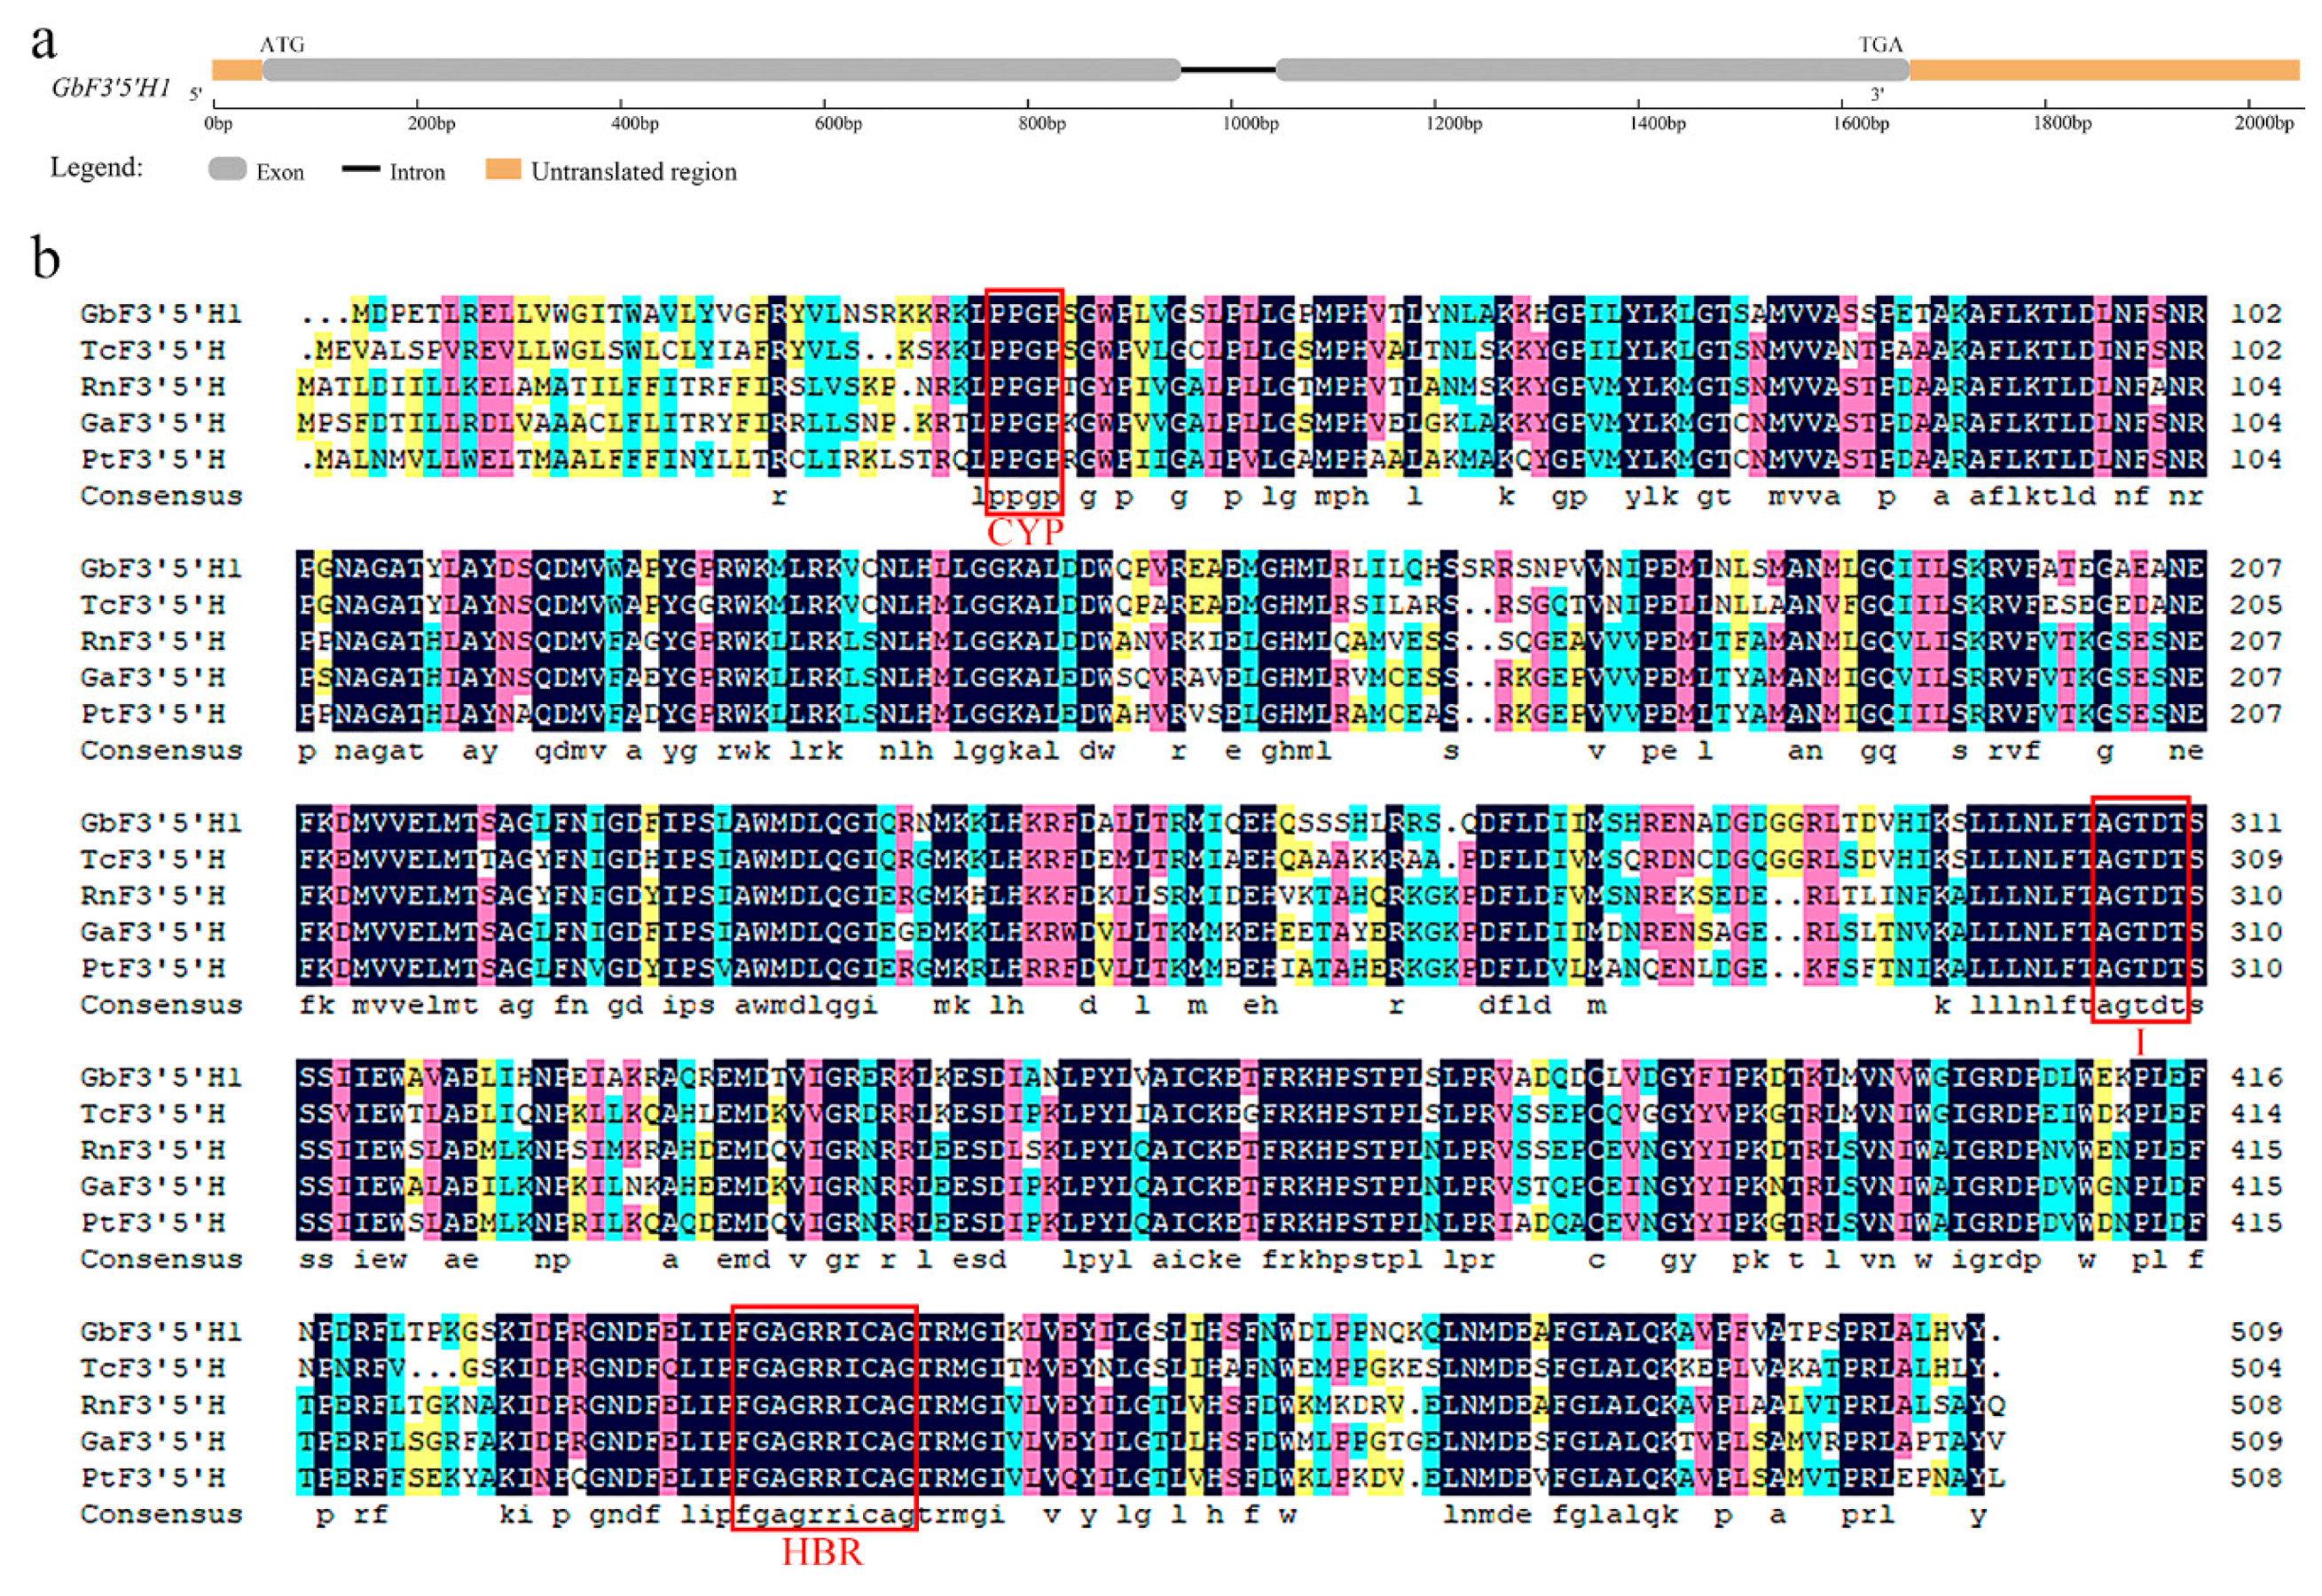Click the consensus text 'mvvelmt'
The height and width of the screenshot is (1596, 2322).
coord(415,1005)
